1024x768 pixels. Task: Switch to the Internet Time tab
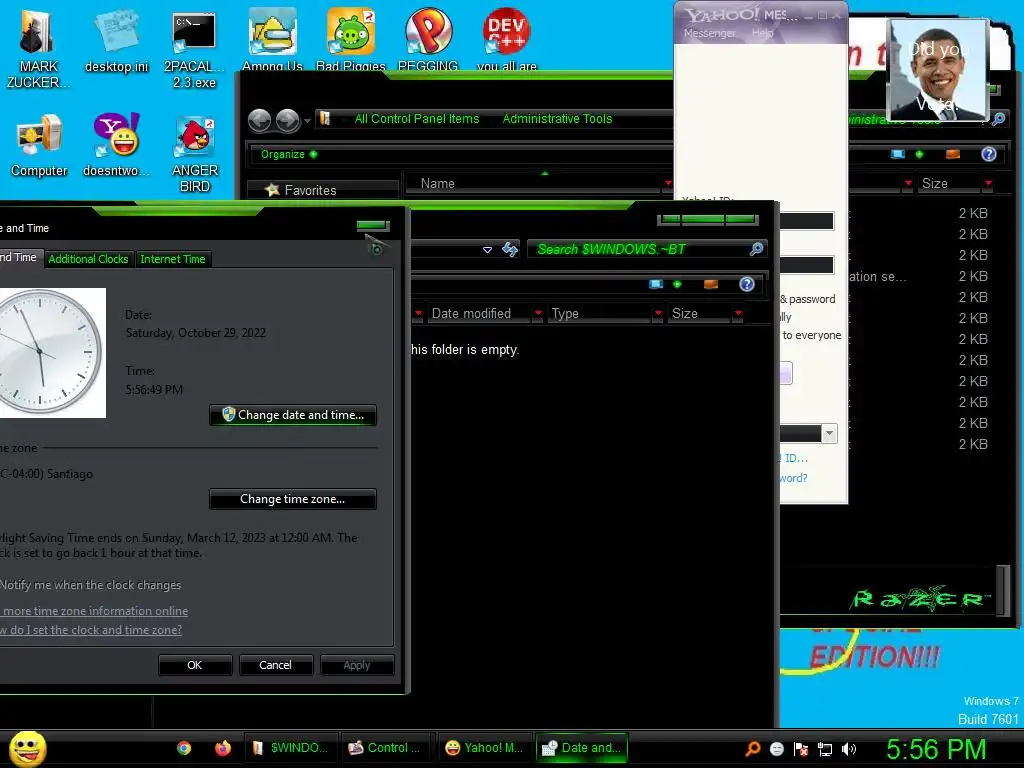pyautogui.click(x=172, y=259)
